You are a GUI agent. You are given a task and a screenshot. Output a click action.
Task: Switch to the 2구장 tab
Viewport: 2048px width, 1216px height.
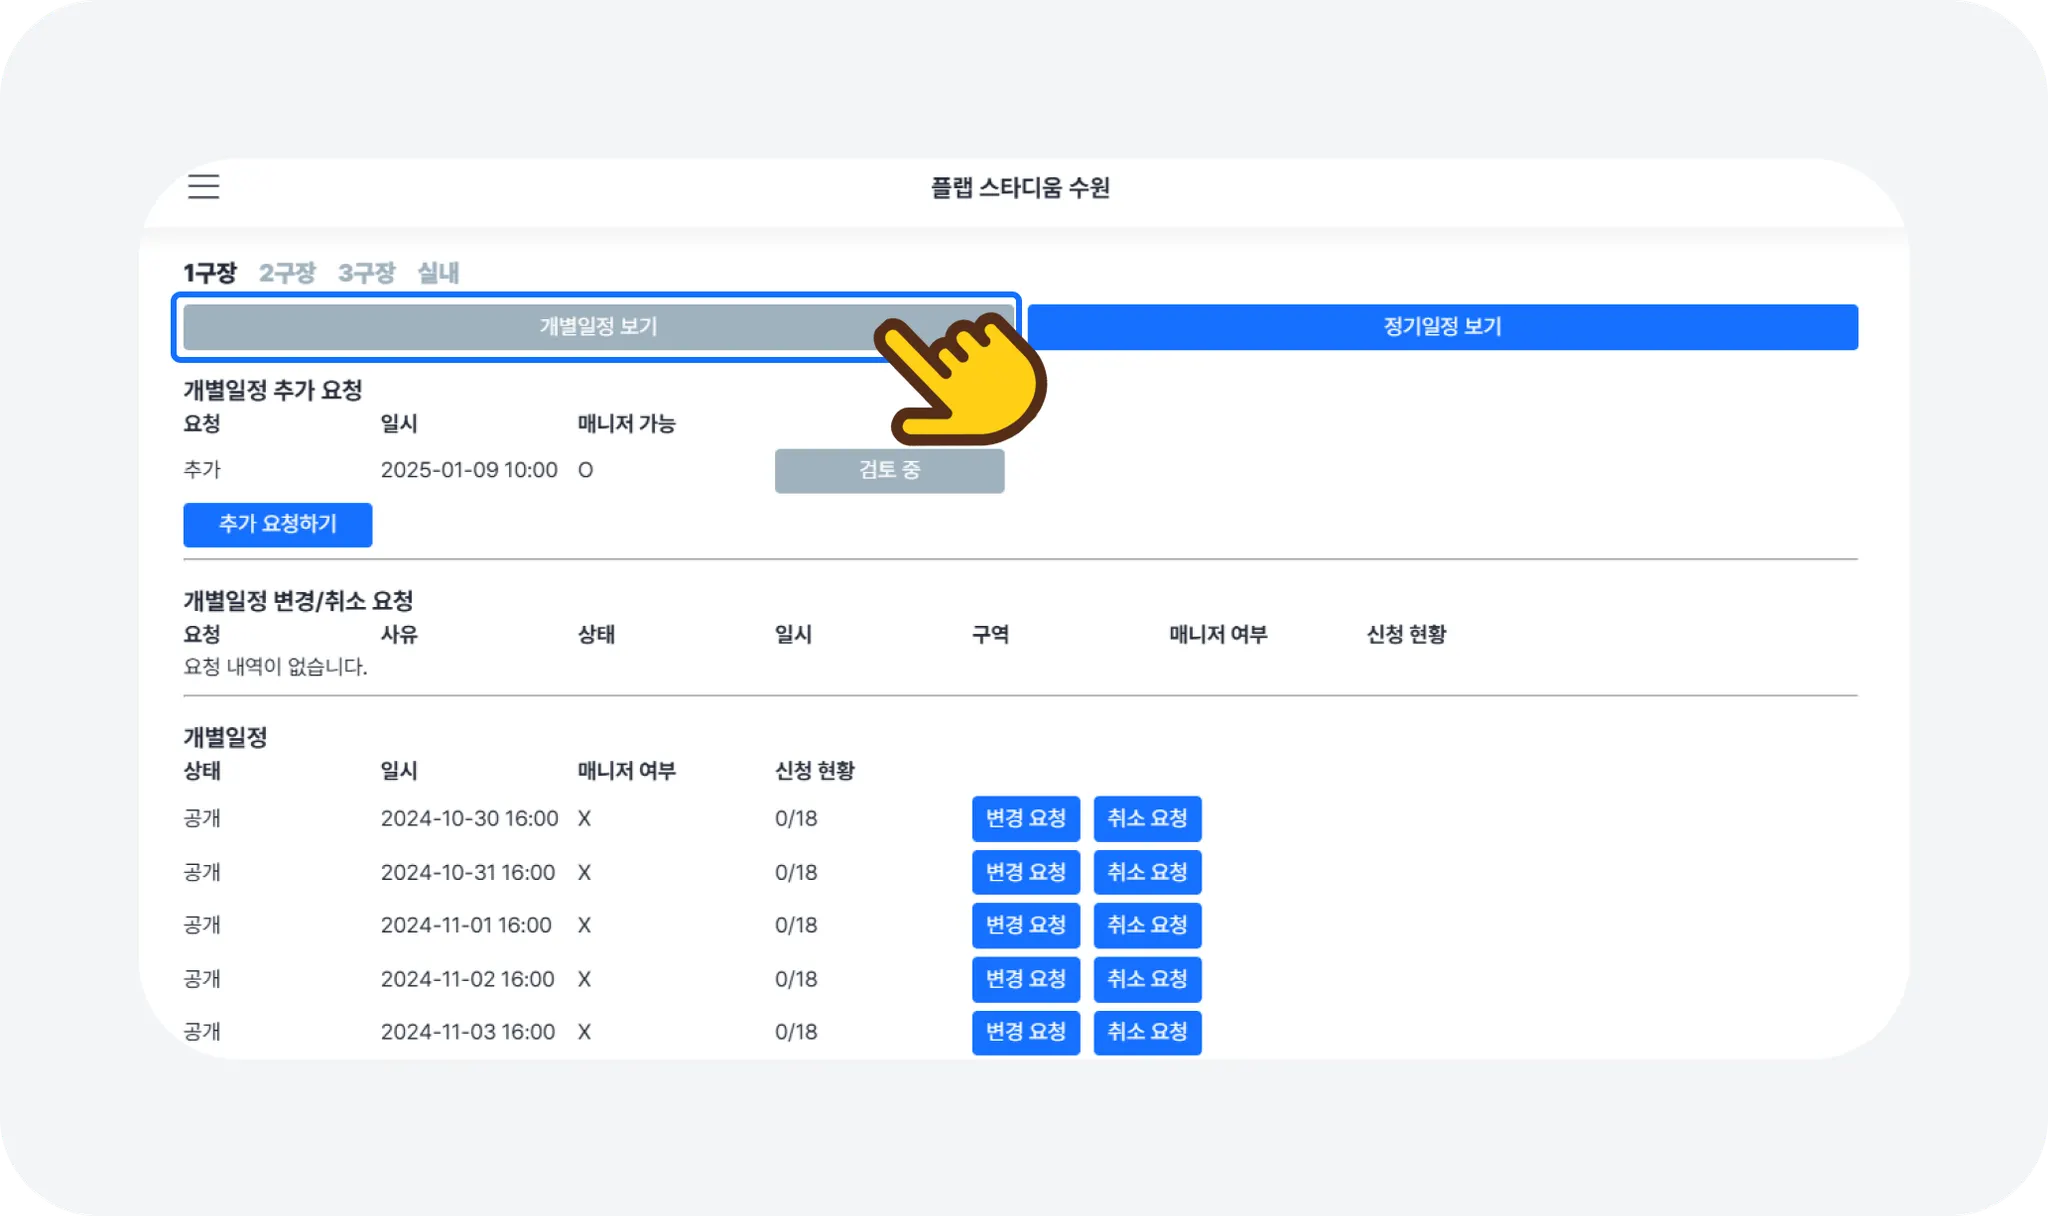coord(287,273)
